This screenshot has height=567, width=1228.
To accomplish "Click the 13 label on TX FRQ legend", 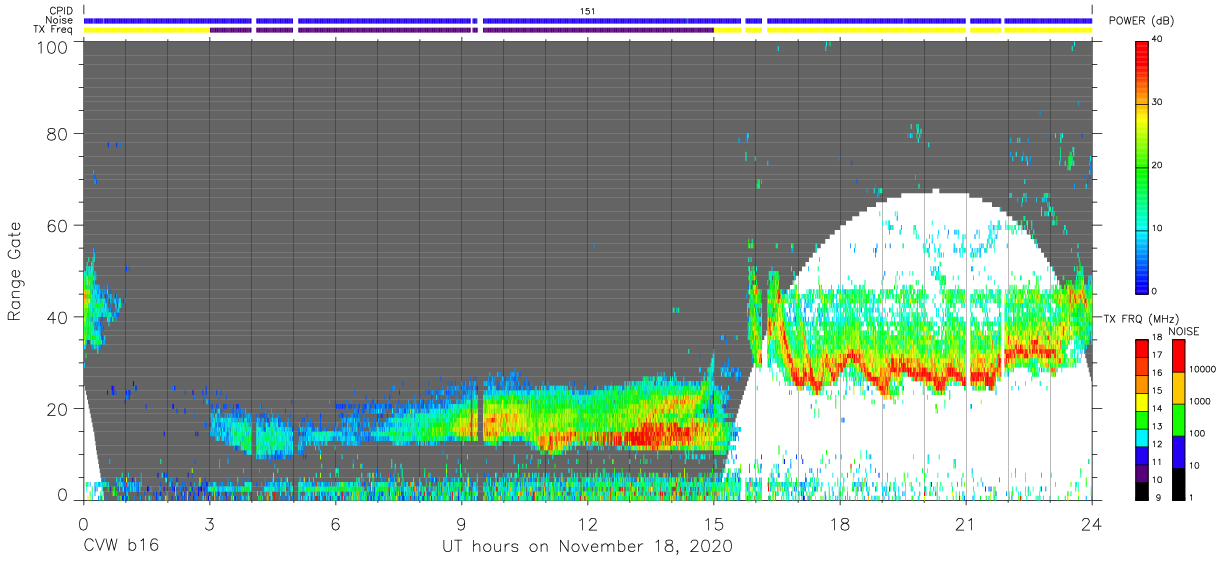I will point(1157,426).
